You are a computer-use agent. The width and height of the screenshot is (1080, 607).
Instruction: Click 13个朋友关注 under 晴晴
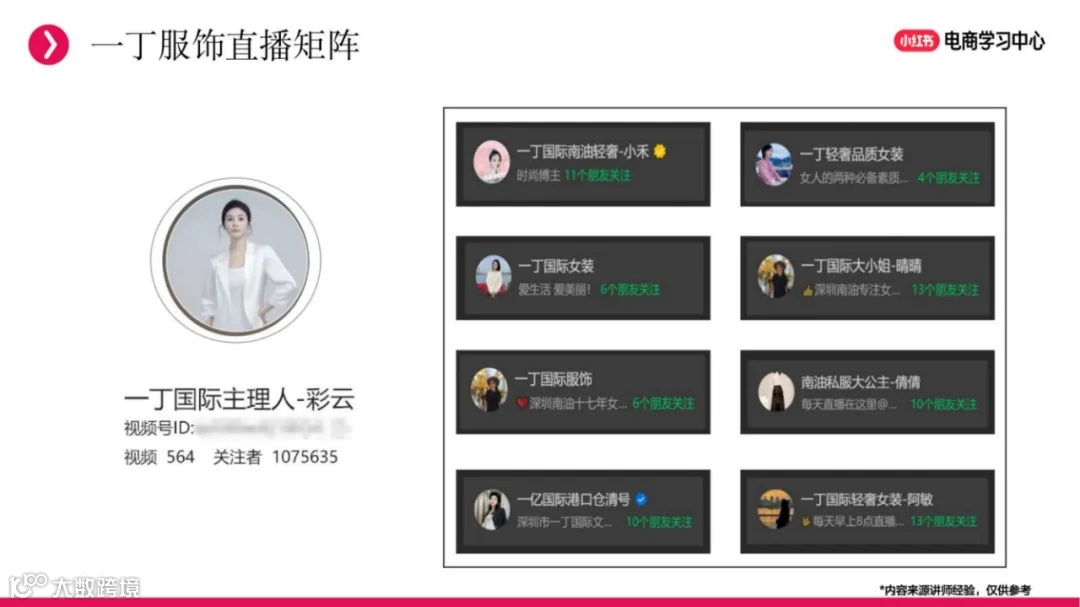[x=945, y=290]
